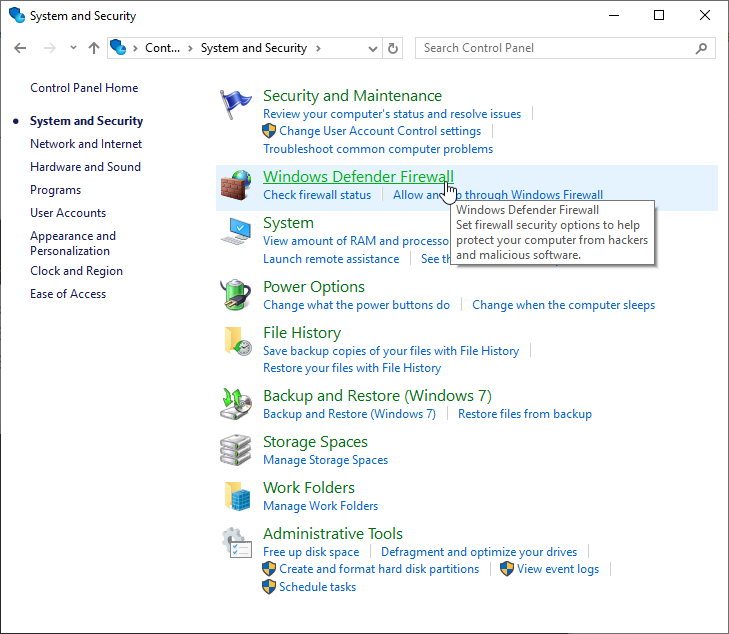Image resolution: width=729 pixels, height=634 pixels.
Task: Click Review your computer's status and resolve issues
Action: [392, 114]
